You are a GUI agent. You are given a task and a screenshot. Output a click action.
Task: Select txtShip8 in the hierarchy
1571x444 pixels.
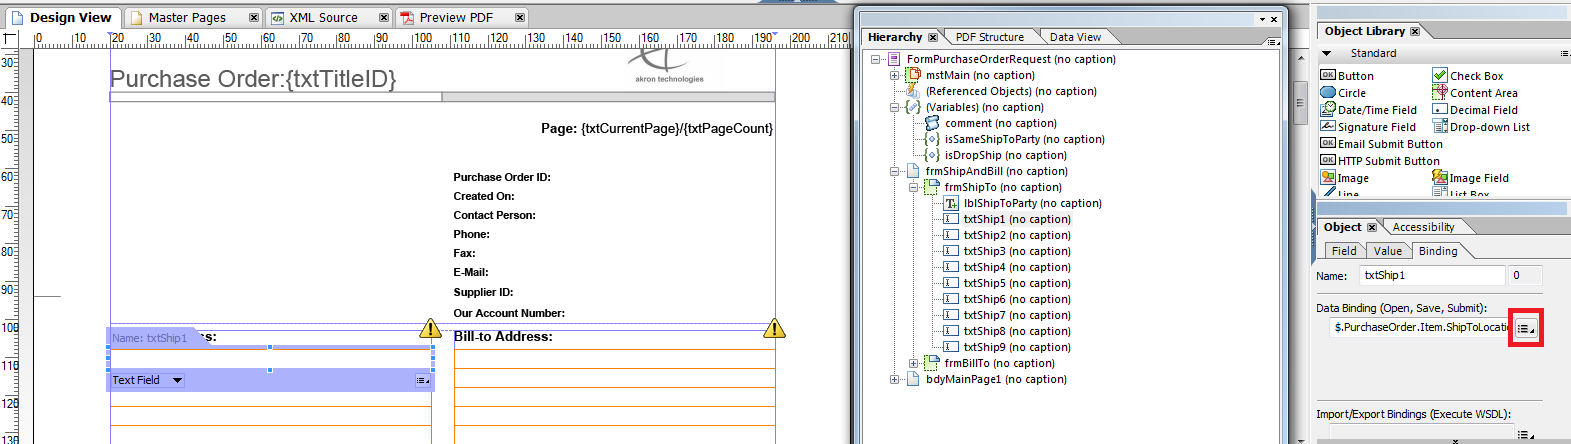pos(1016,331)
